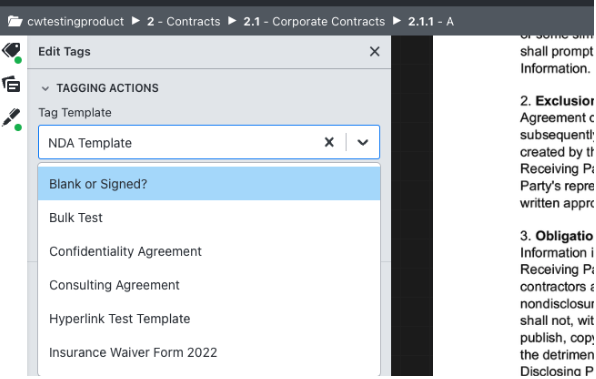Collapse the Tagging Actions section

tap(45, 89)
